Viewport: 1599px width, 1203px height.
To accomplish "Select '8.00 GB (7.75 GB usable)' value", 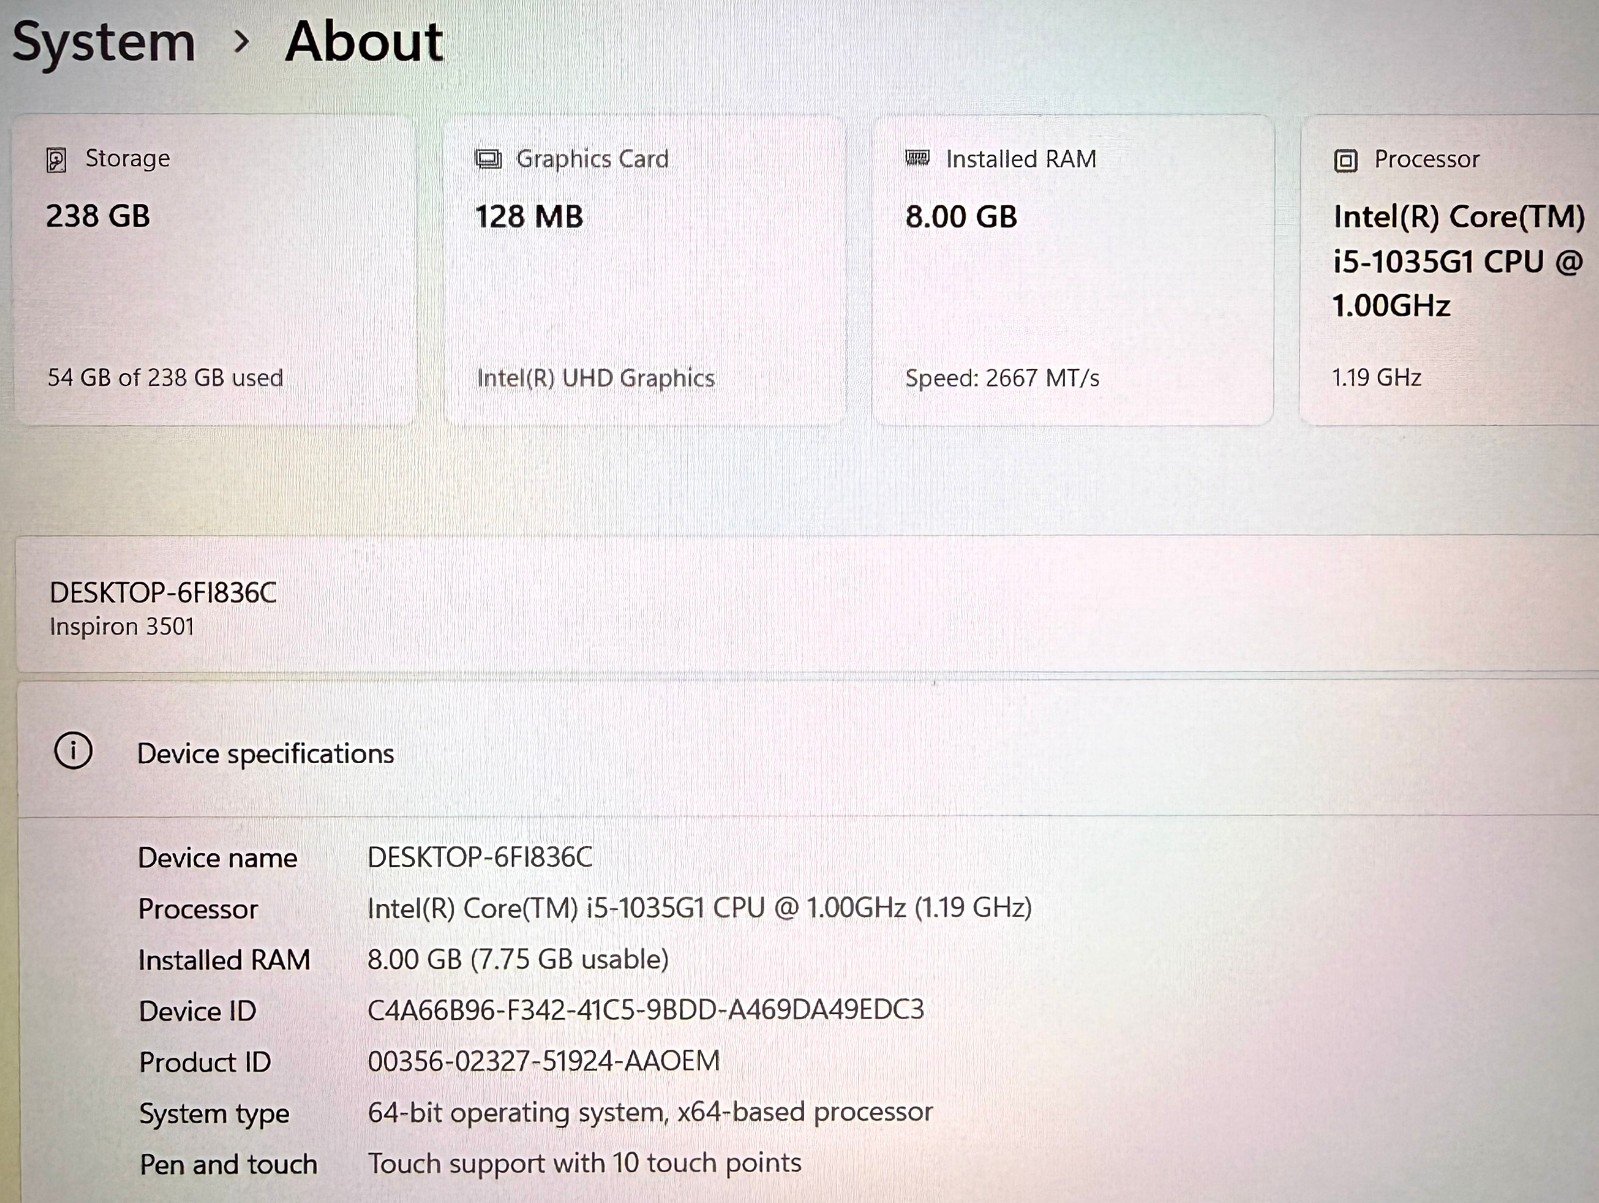I will pos(518,959).
